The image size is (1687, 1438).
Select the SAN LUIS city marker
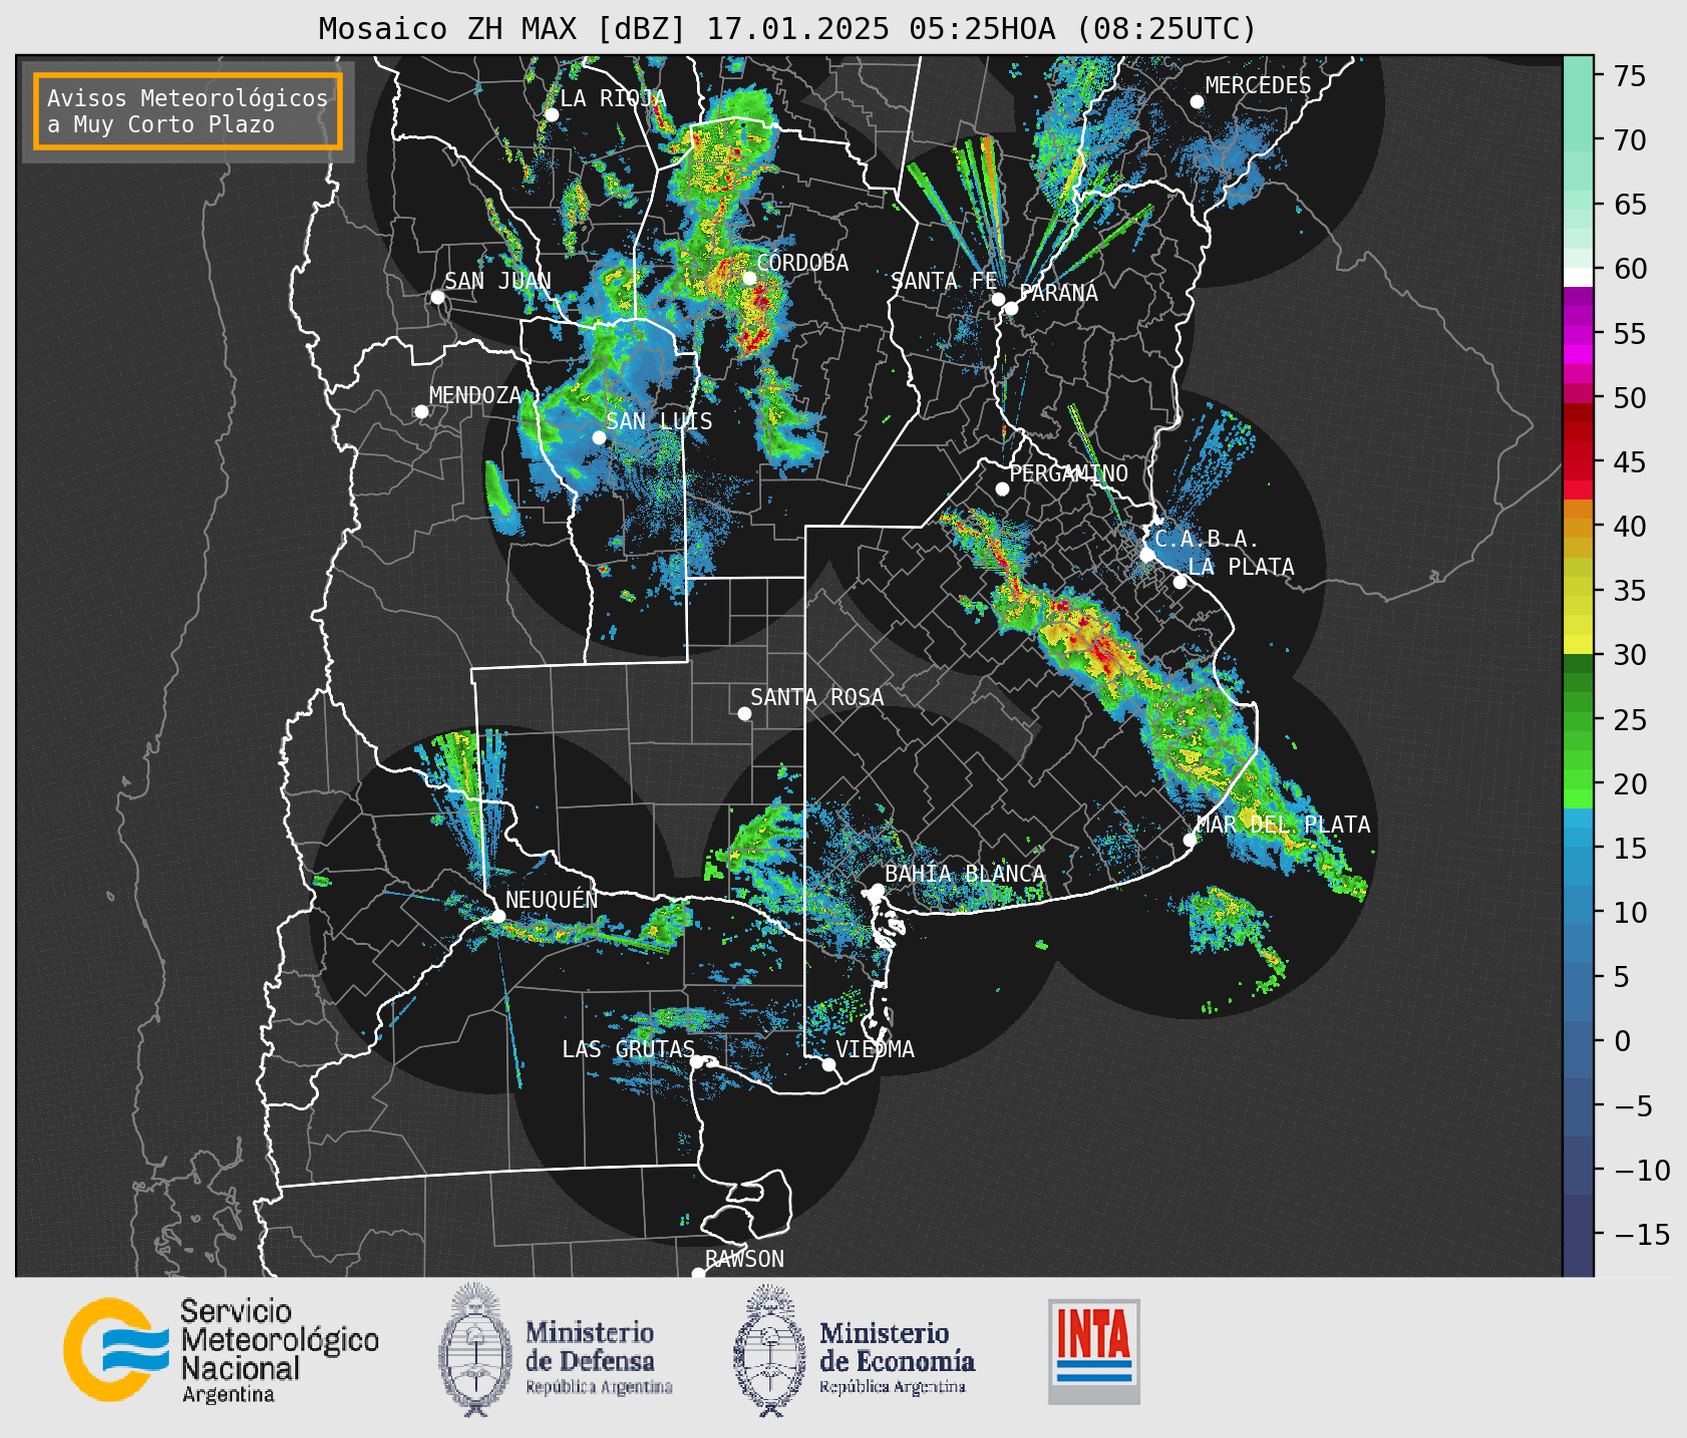[599, 437]
